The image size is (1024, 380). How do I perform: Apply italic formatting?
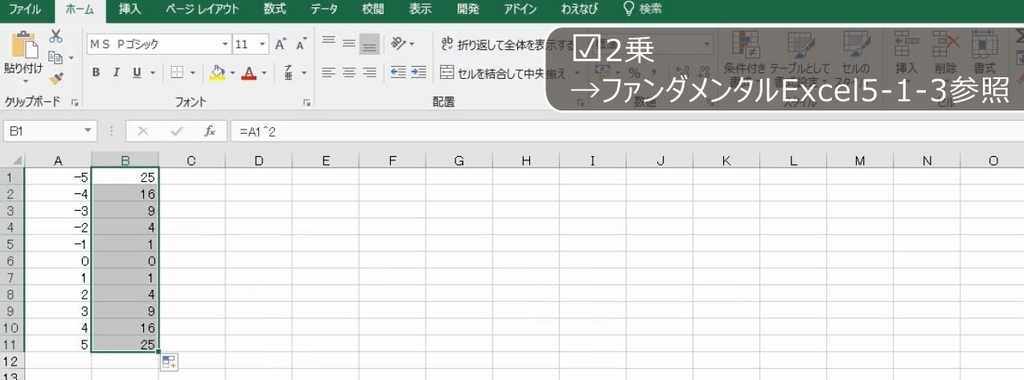(116, 72)
